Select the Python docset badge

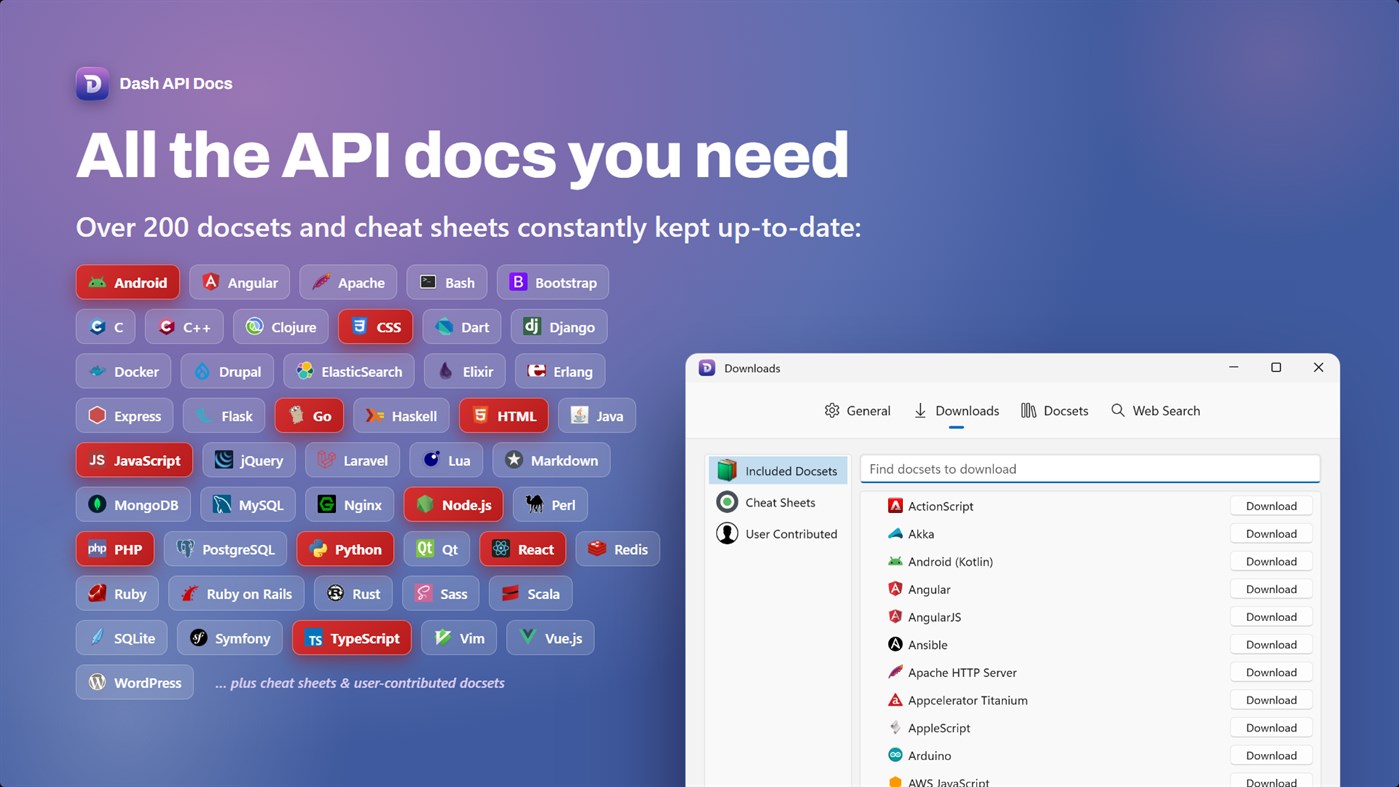pyautogui.click(x=346, y=549)
